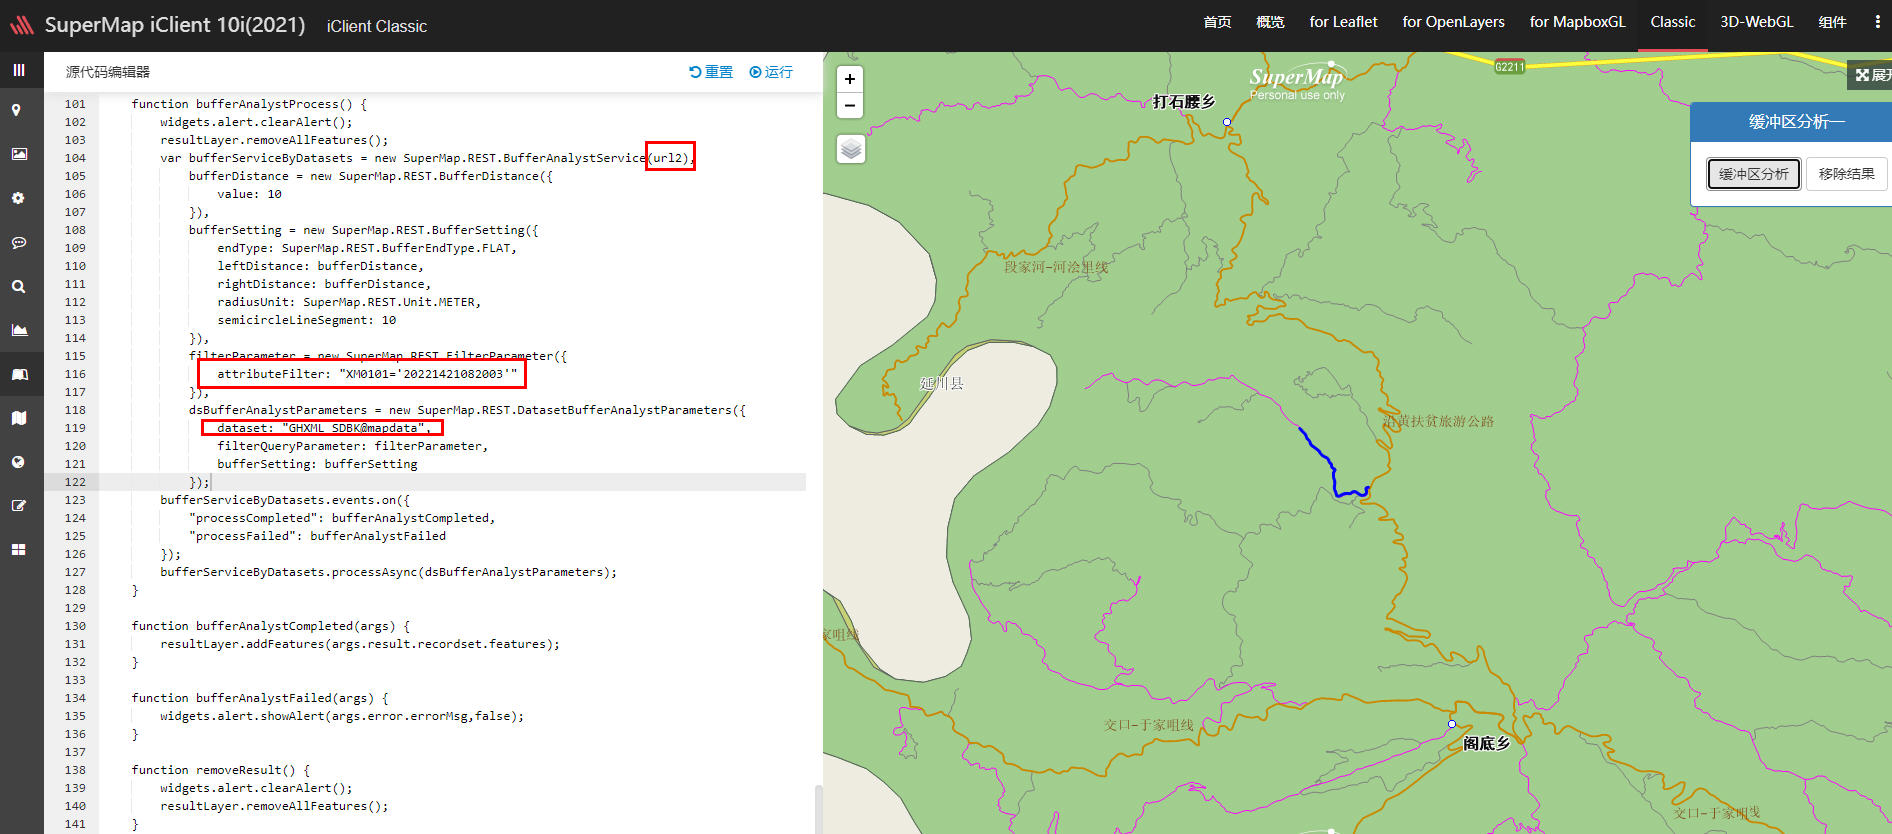Open the edit pencil category in sidebar
Image resolution: width=1892 pixels, height=834 pixels.
tap(19, 506)
